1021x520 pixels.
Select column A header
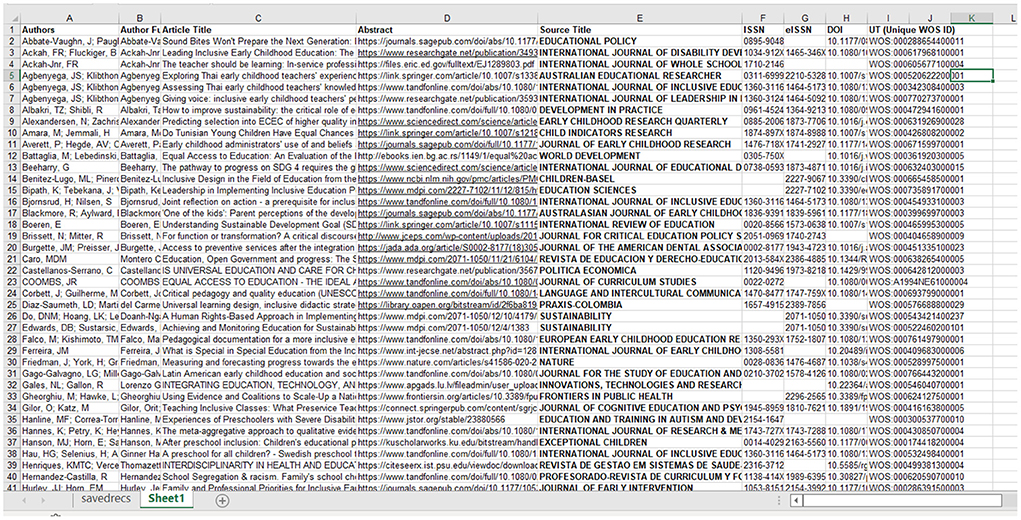[70, 19]
